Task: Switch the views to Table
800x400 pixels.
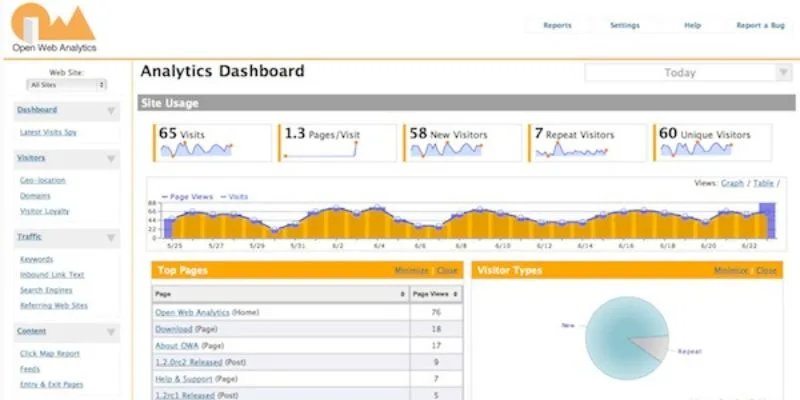Action: pyautogui.click(x=763, y=183)
